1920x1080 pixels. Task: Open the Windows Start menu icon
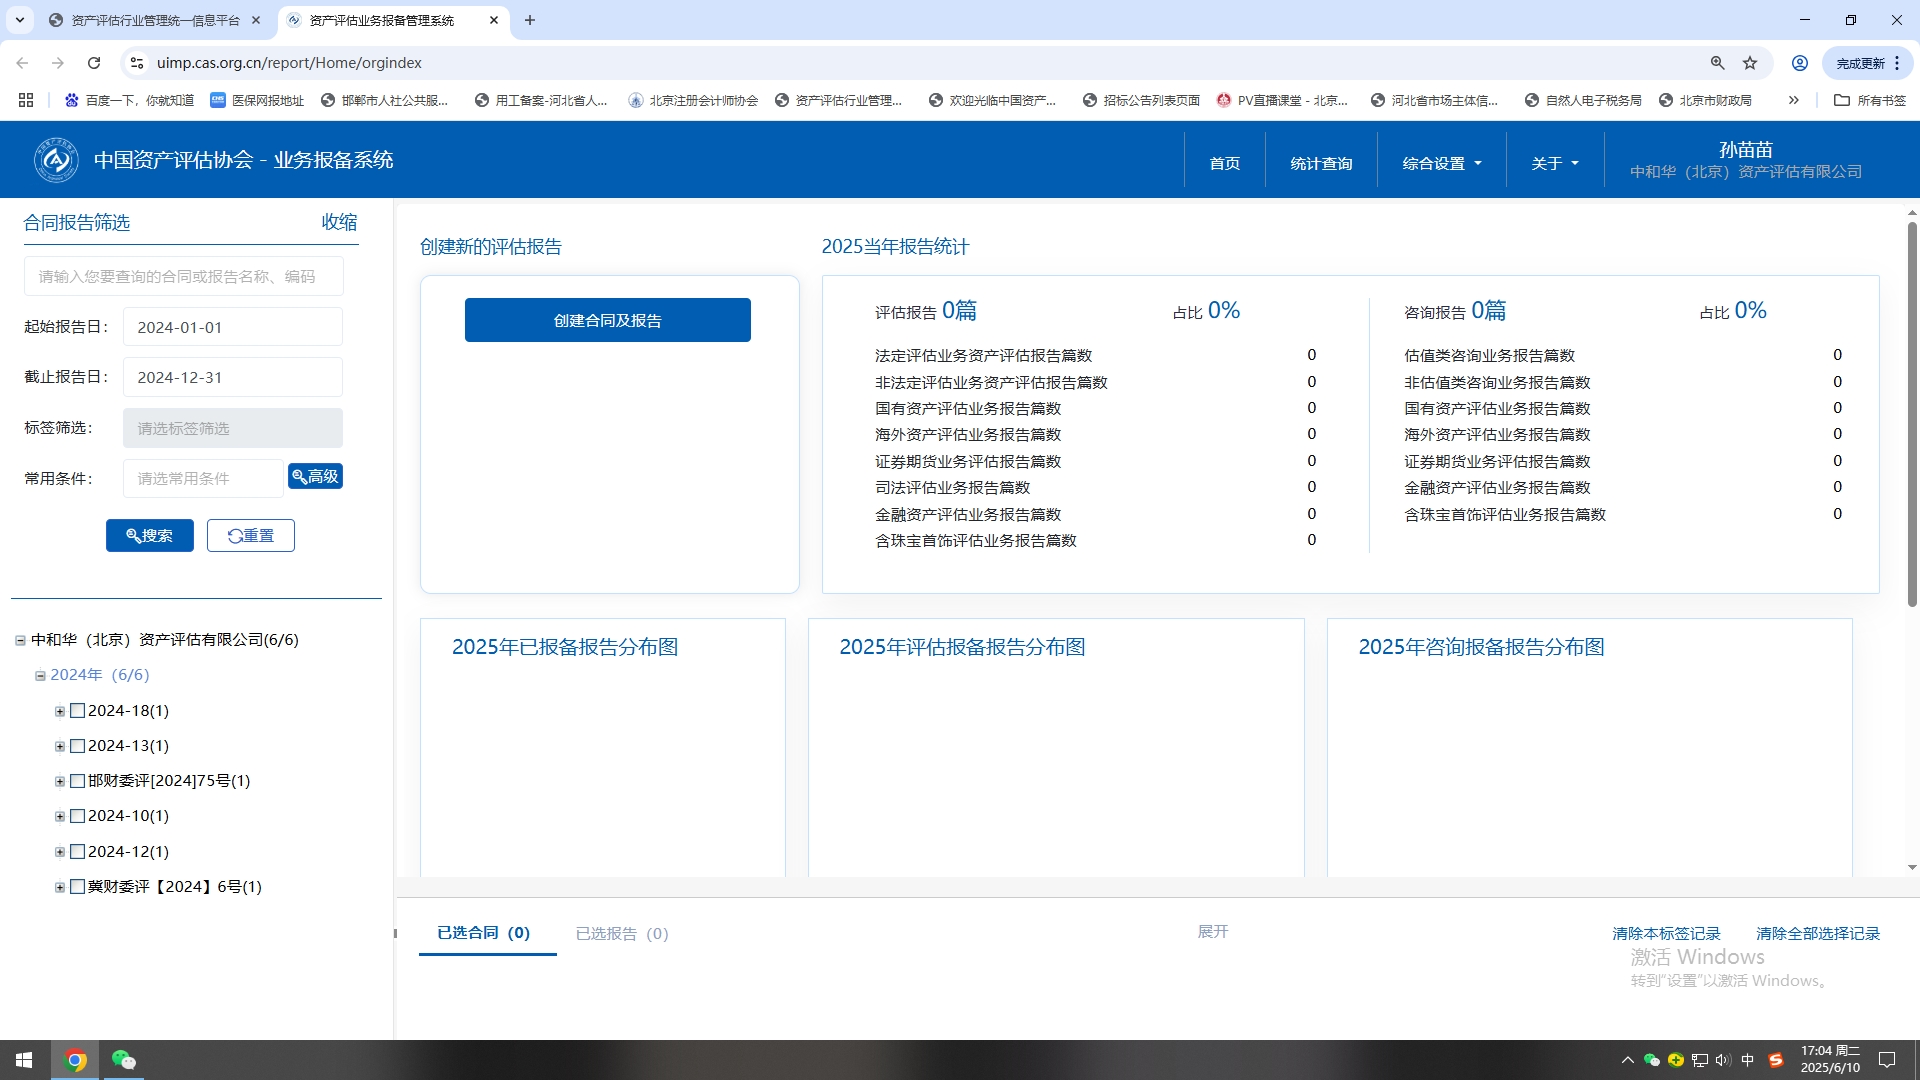24,1060
